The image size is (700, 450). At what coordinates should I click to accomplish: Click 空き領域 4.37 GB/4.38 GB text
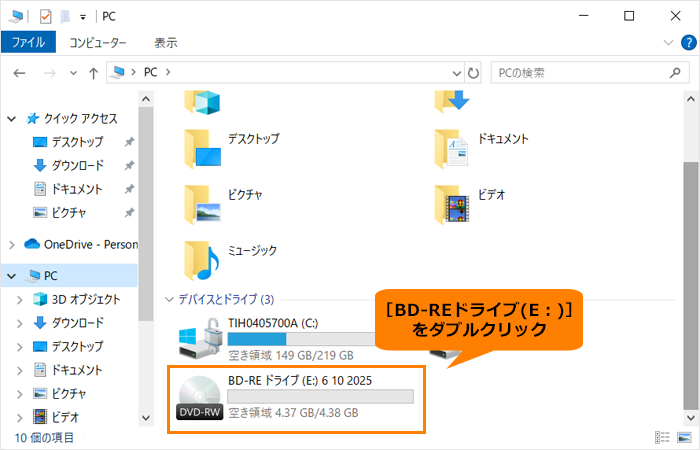[x=293, y=413]
